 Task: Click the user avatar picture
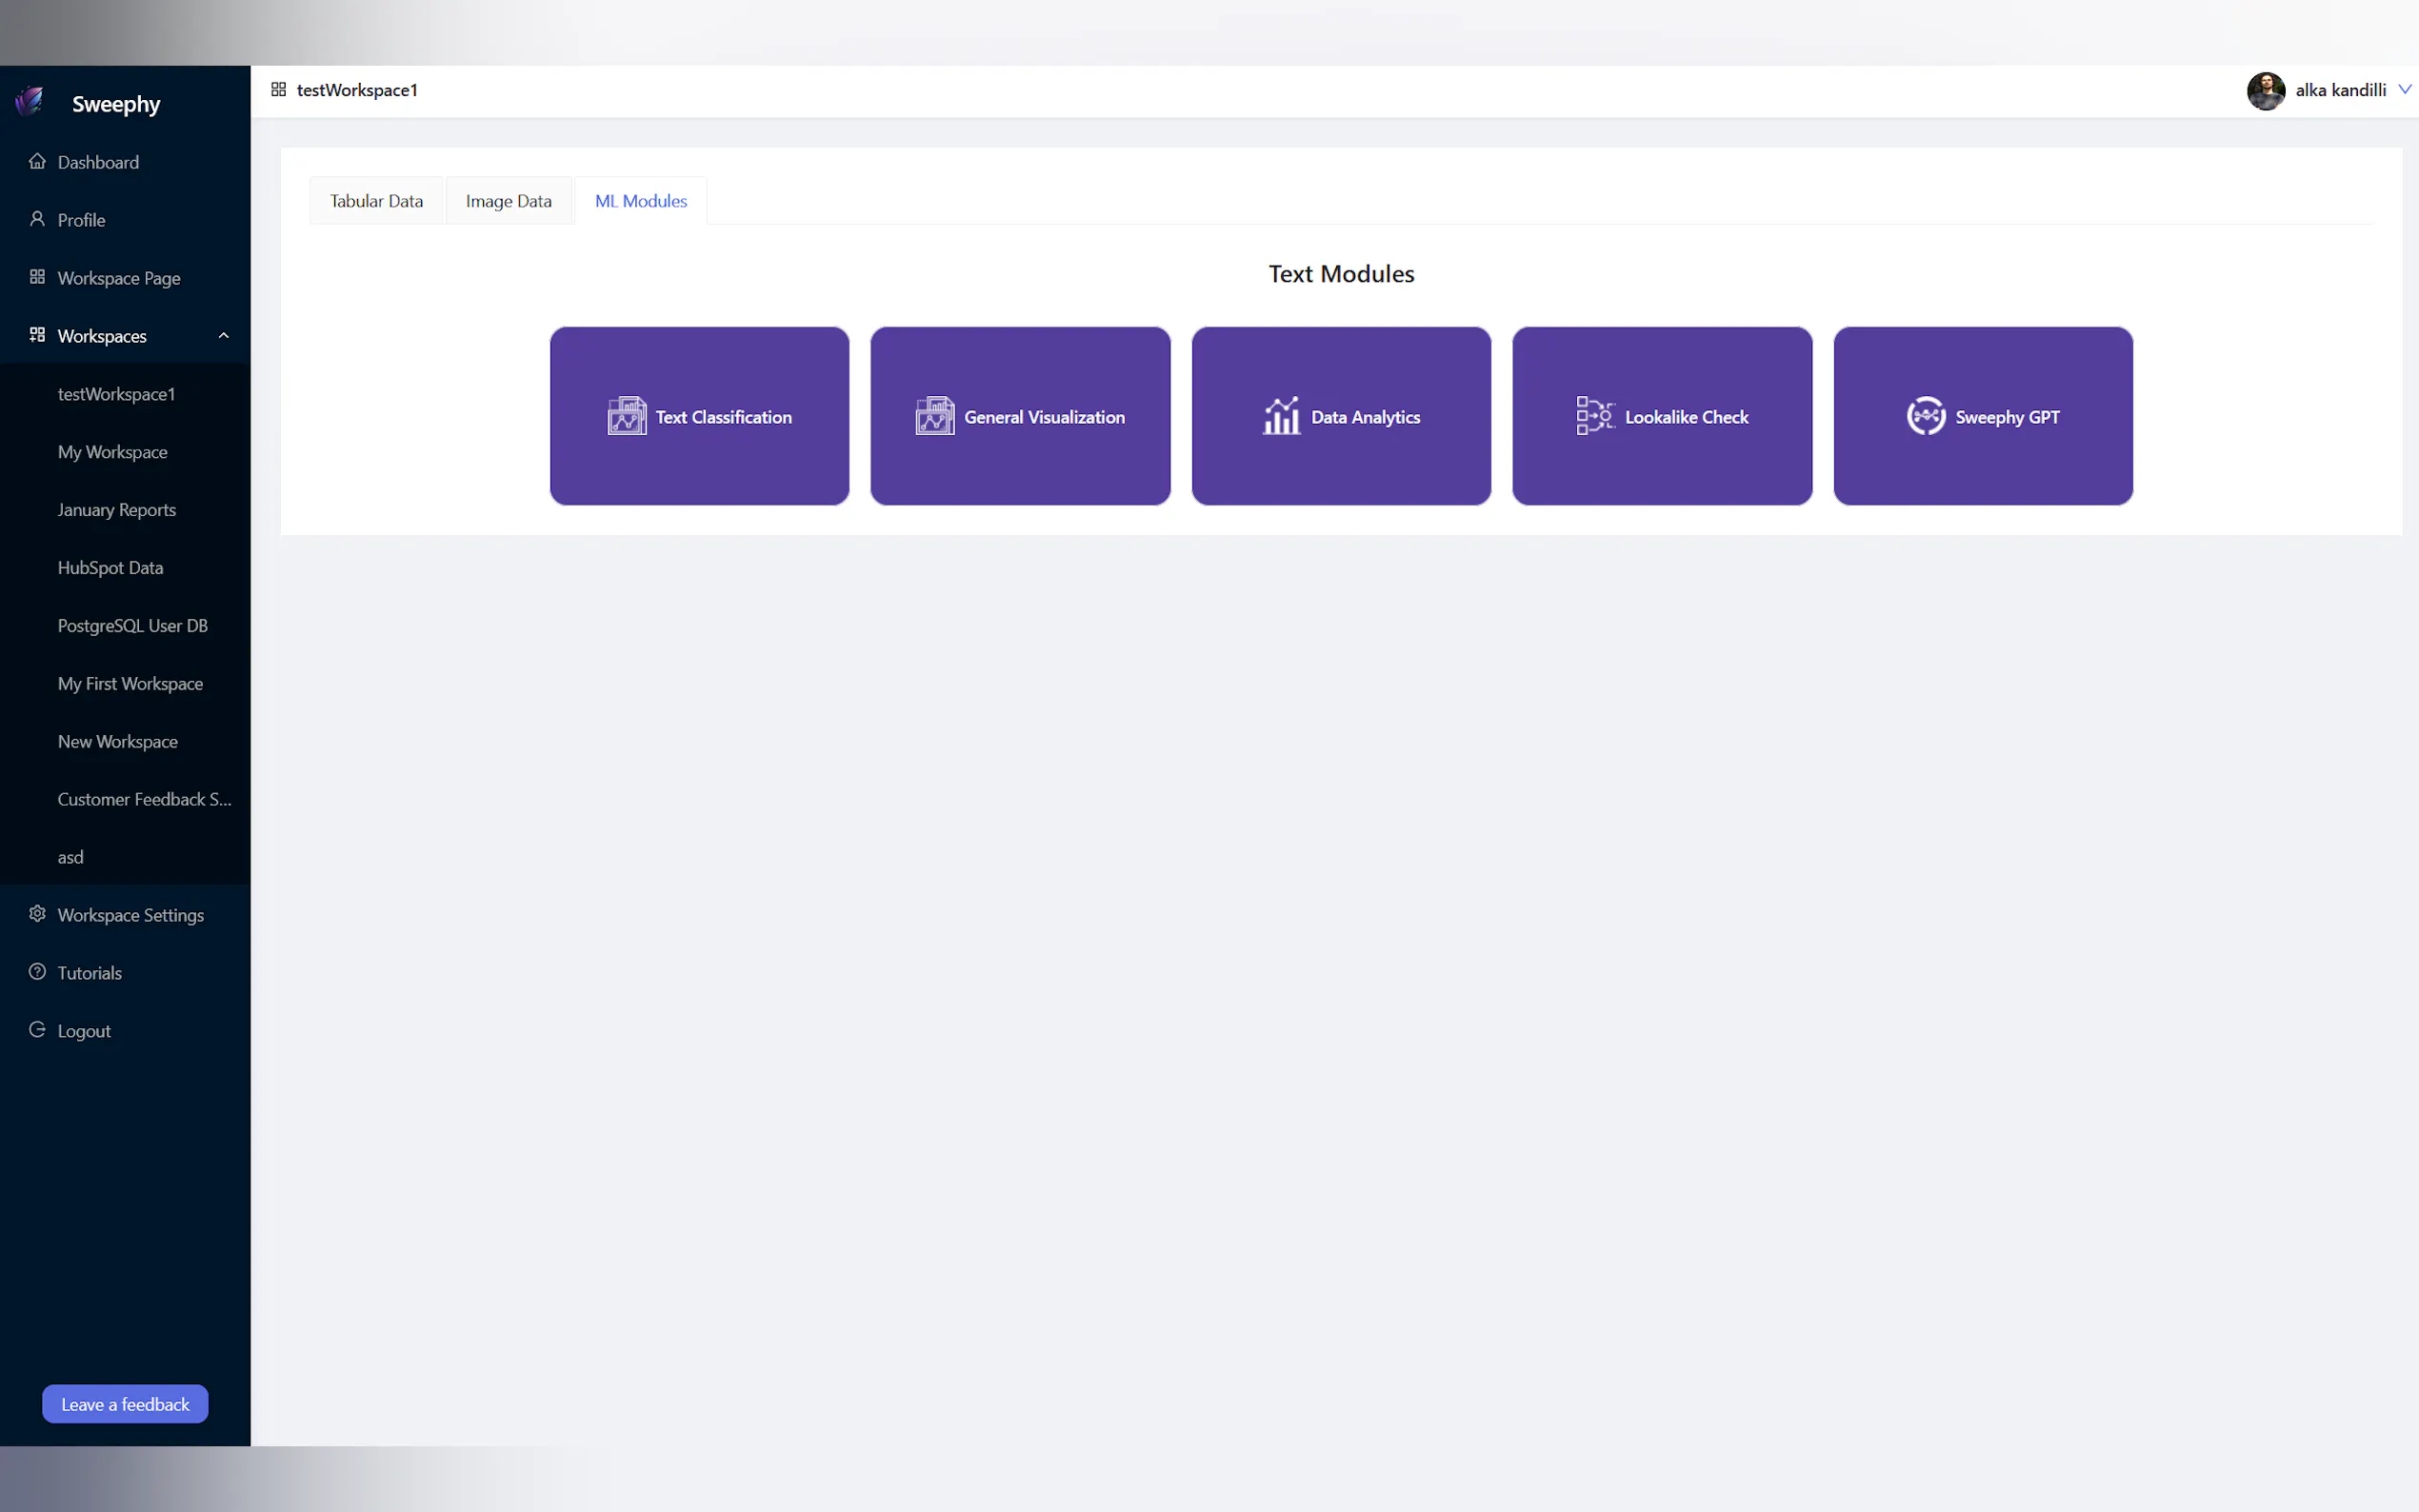pos(2265,91)
